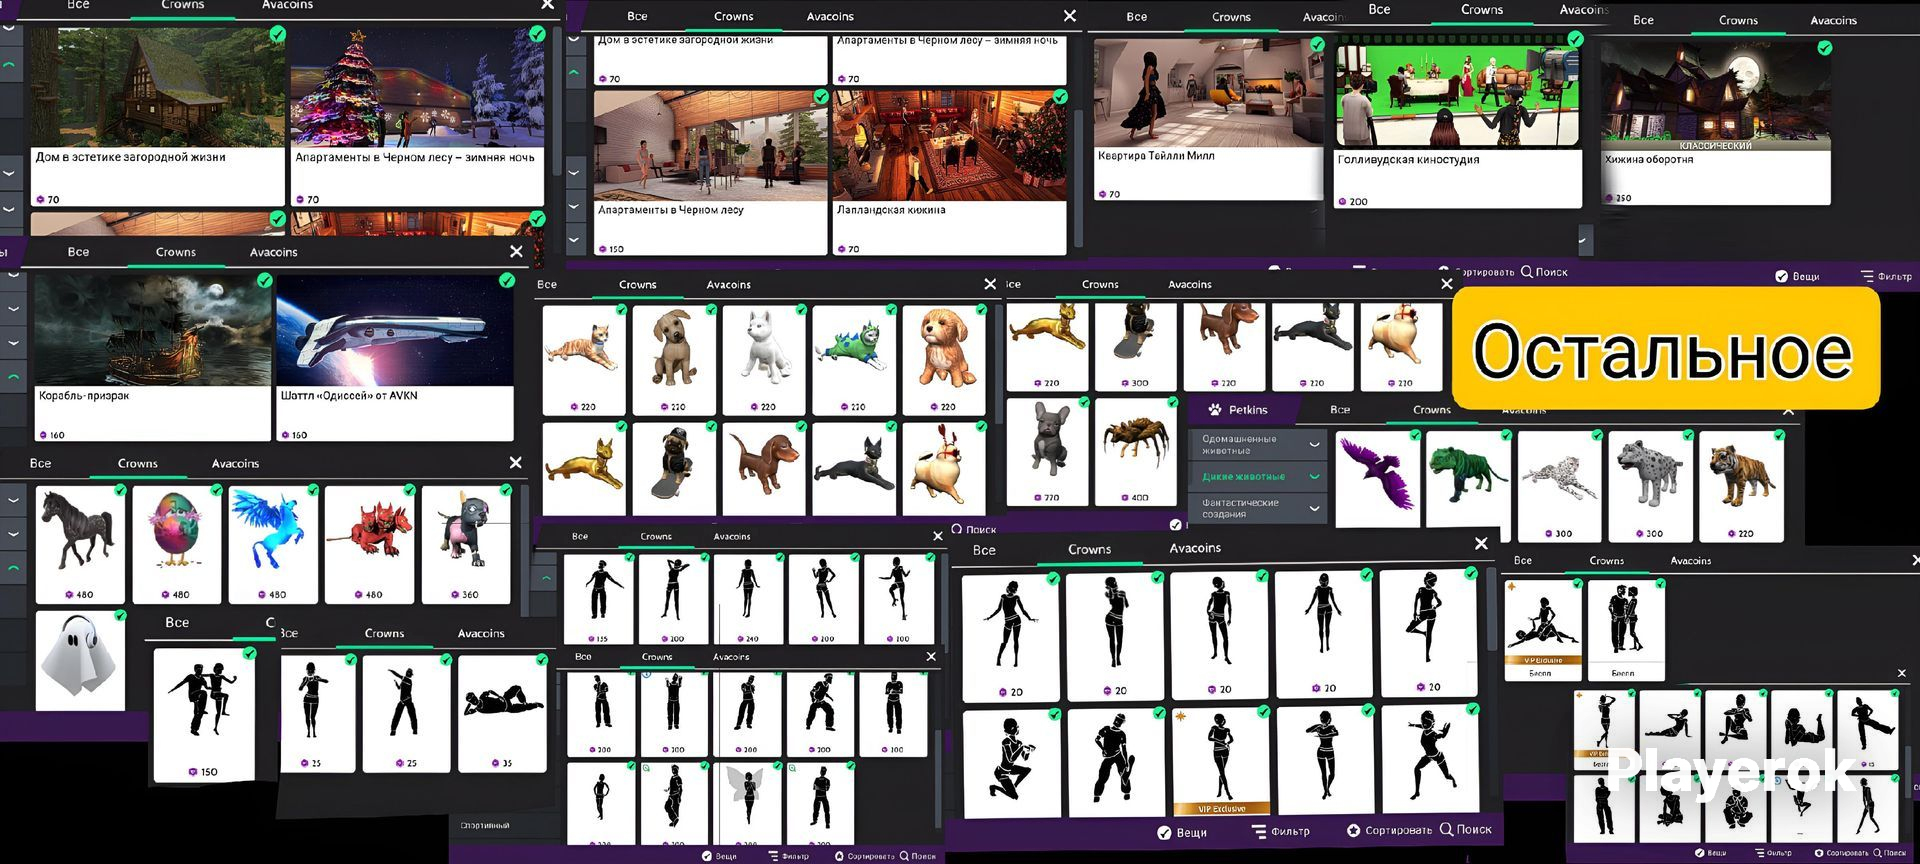The image size is (1920, 864).
Task: Open the Лапландская кюкина scene thumbnail
Action: [949, 146]
